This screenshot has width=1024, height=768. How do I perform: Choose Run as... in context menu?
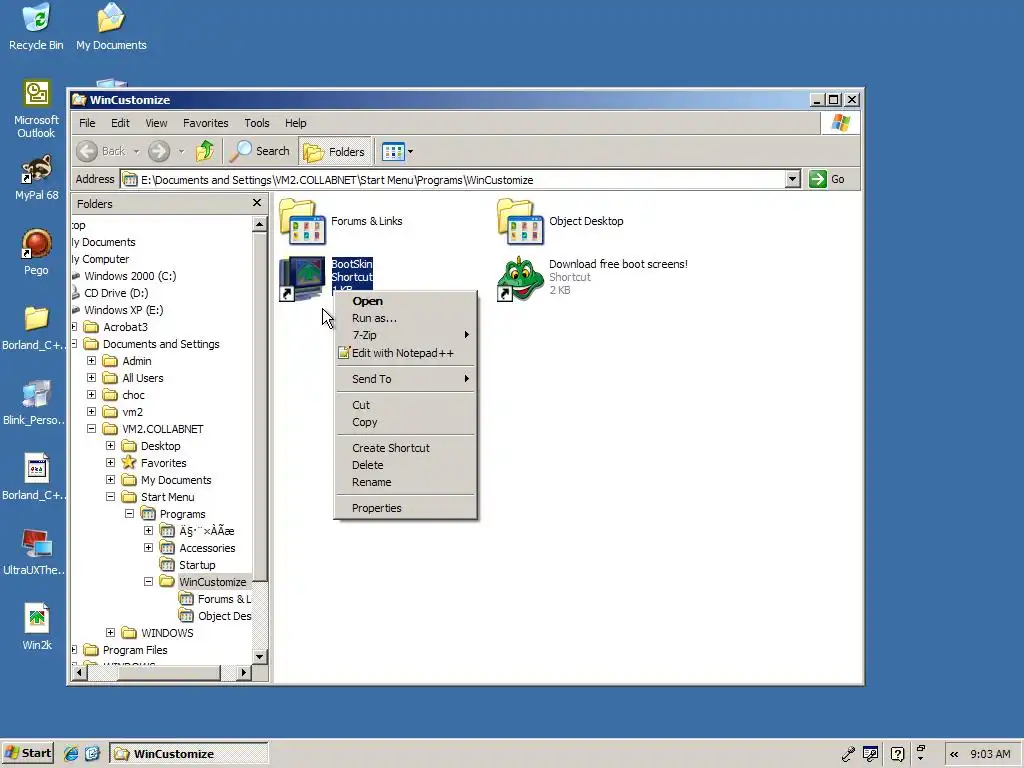pos(406,318)
